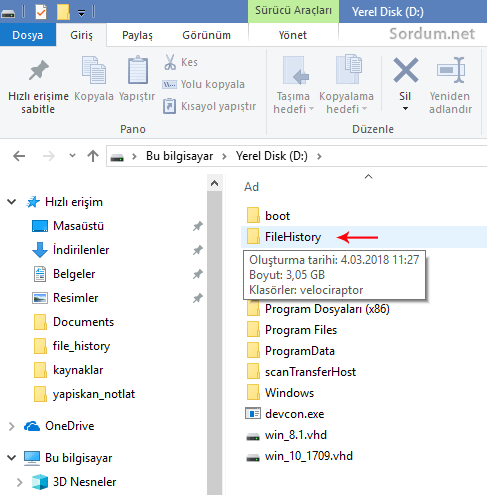Open the Dosya file menu

[x=28, y=35]
